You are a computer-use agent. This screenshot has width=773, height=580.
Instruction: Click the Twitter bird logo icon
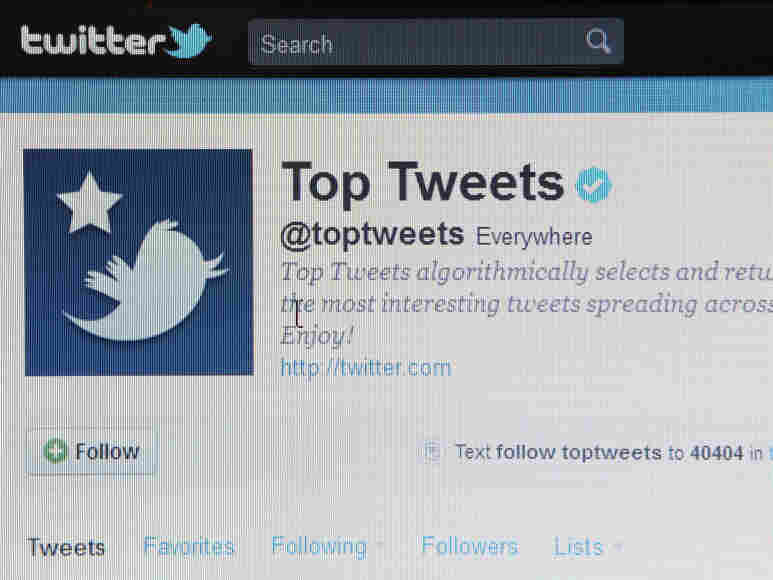tap(190, 40)
